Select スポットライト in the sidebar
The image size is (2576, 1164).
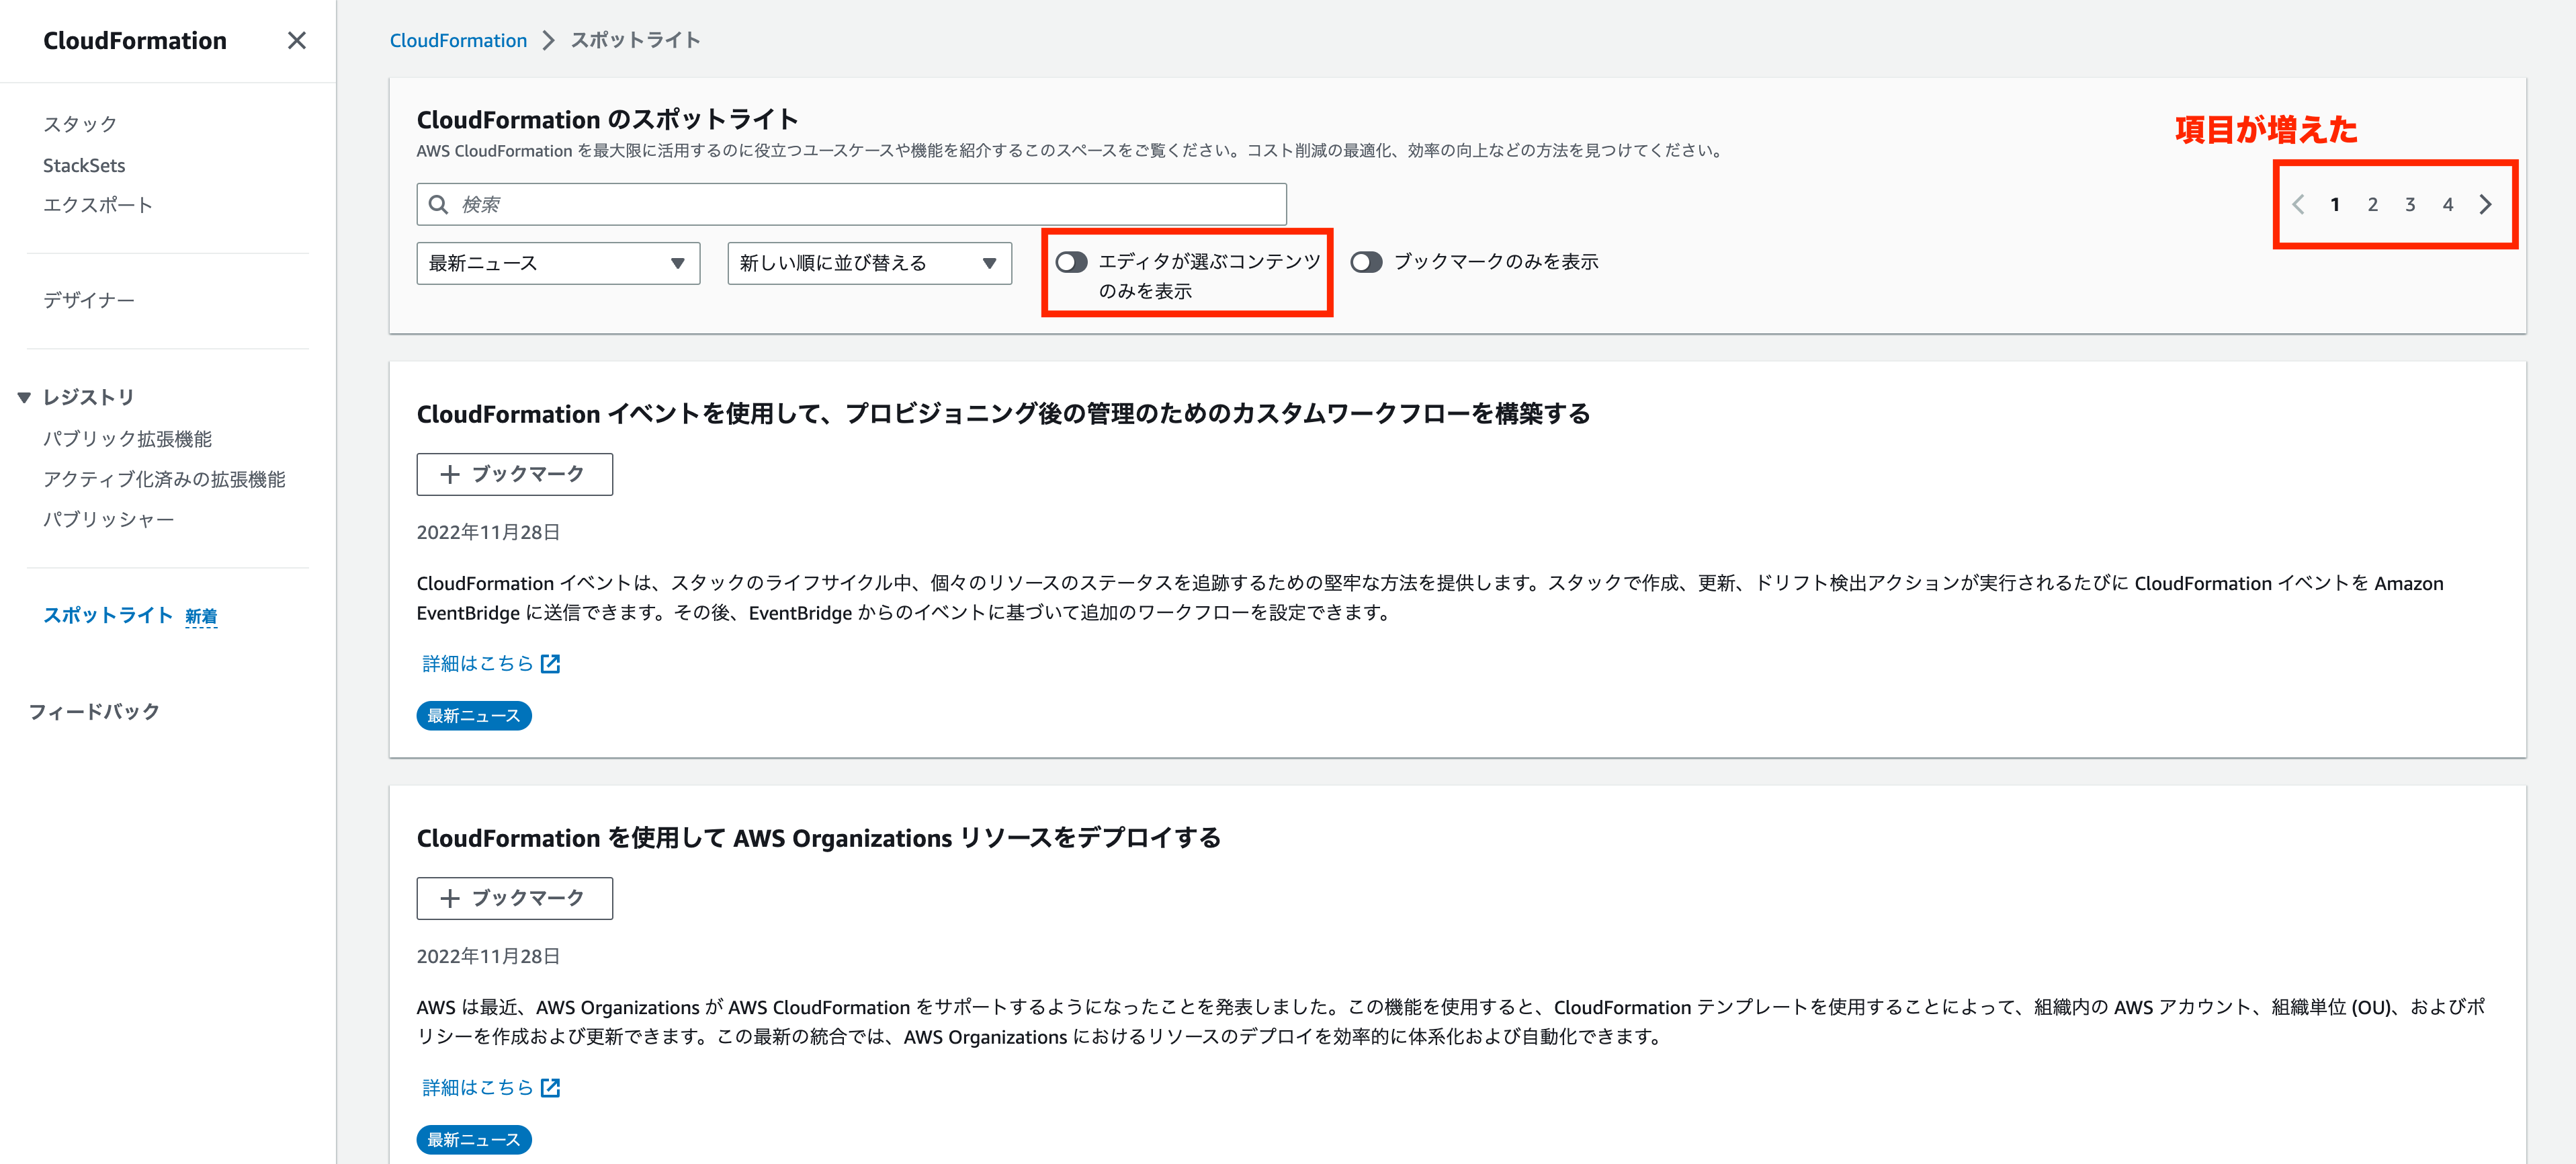click(108, 615)
